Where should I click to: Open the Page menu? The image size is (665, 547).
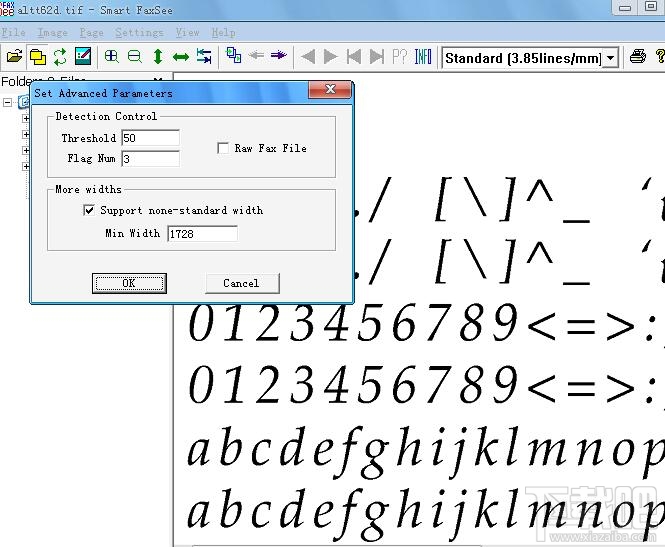(92, 32)
